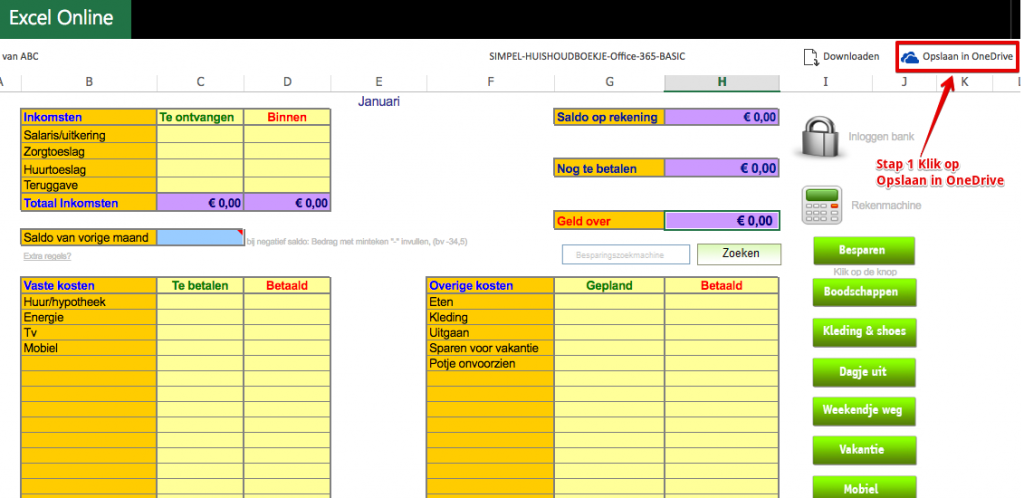1024x498 pixels.
Task: Select column C header
Action: [200, 82]
